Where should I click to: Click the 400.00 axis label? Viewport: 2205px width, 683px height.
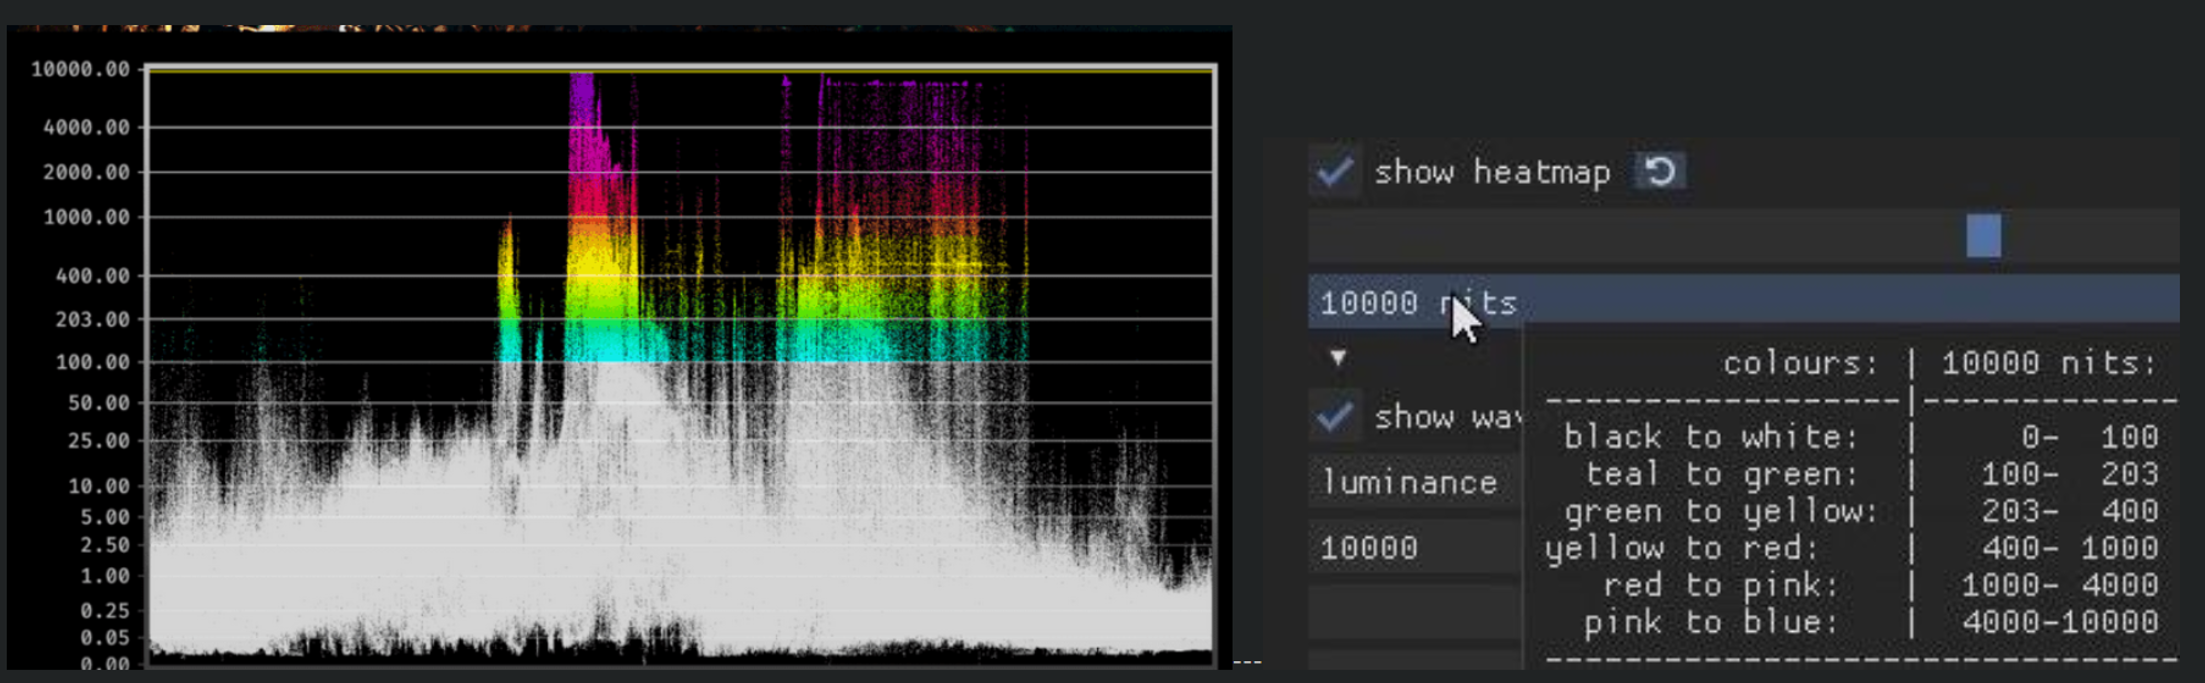coord(92,275)
